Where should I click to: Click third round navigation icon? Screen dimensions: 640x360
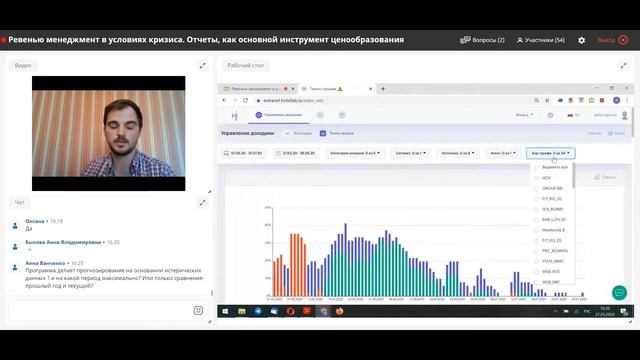coord(342,115)
